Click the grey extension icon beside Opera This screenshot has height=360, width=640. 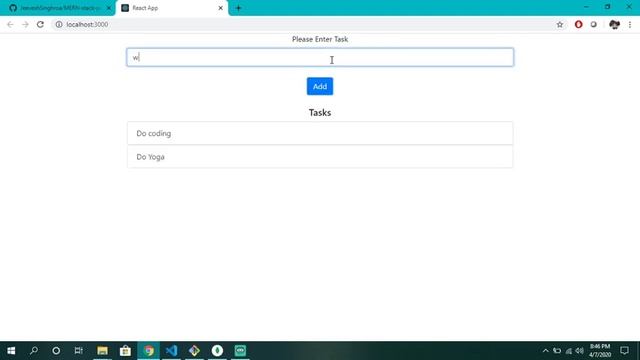coord(593,24)
